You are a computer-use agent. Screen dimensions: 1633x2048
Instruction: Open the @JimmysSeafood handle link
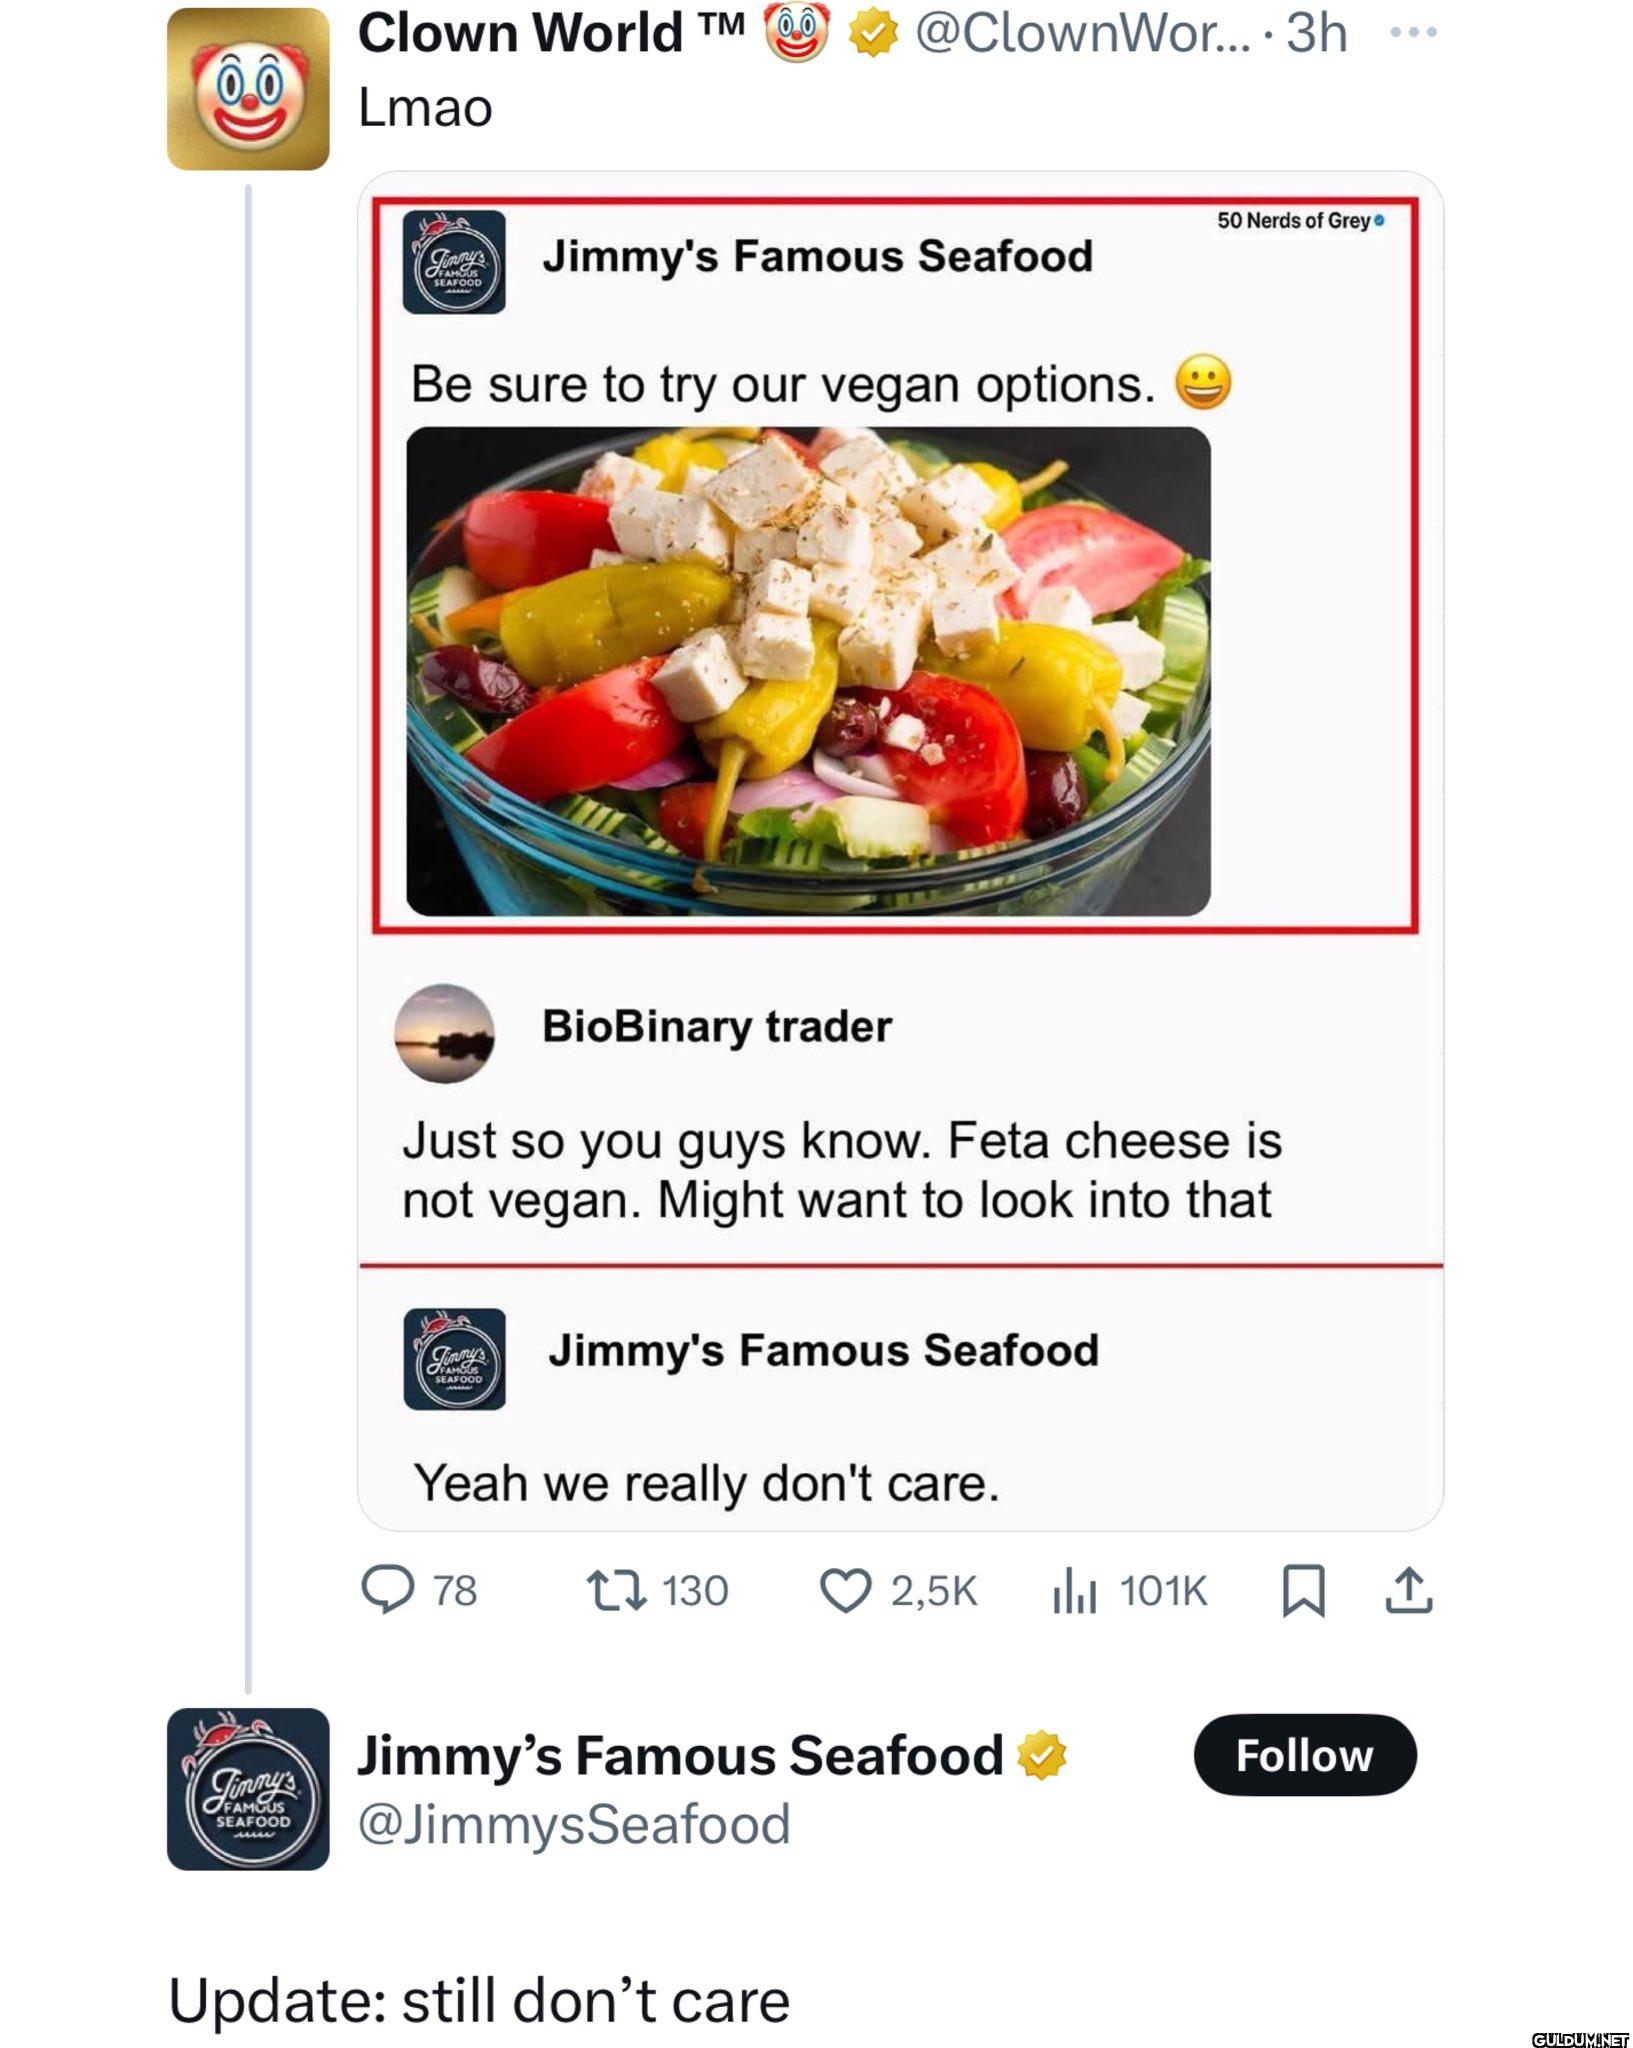574,1825
